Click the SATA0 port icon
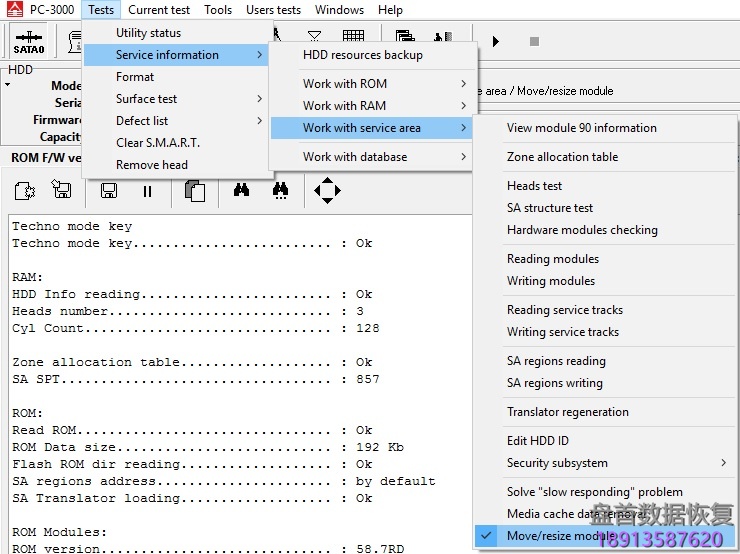 [x=28, y=41]
